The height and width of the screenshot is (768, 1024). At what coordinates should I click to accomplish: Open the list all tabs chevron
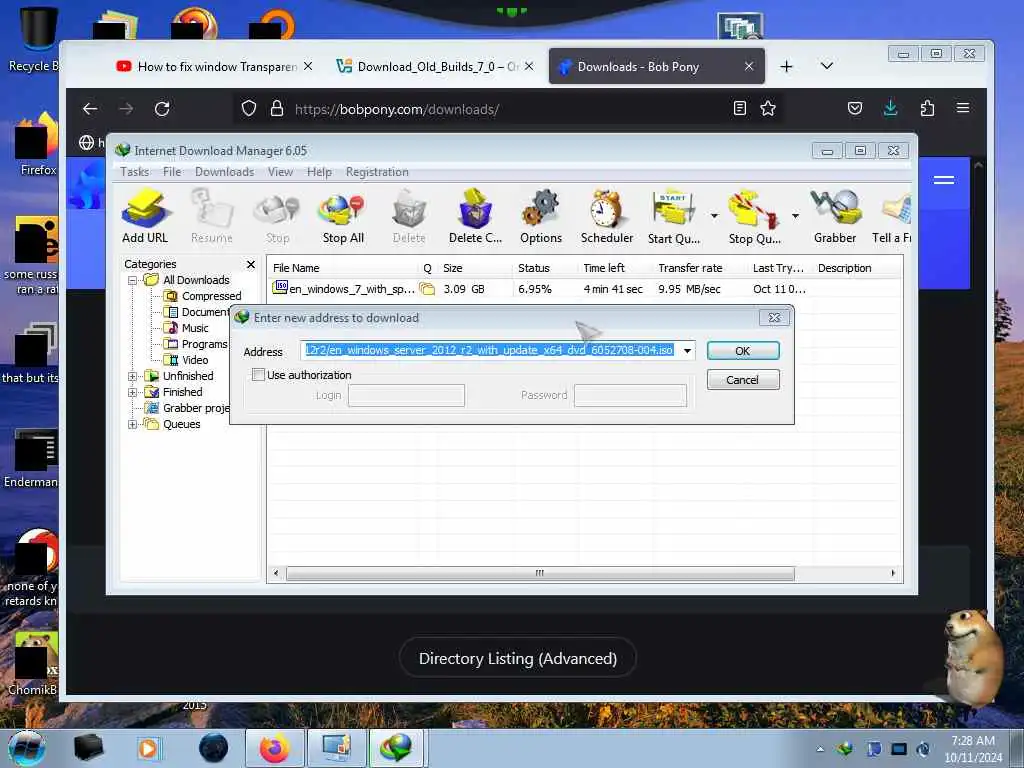point(827,66)
